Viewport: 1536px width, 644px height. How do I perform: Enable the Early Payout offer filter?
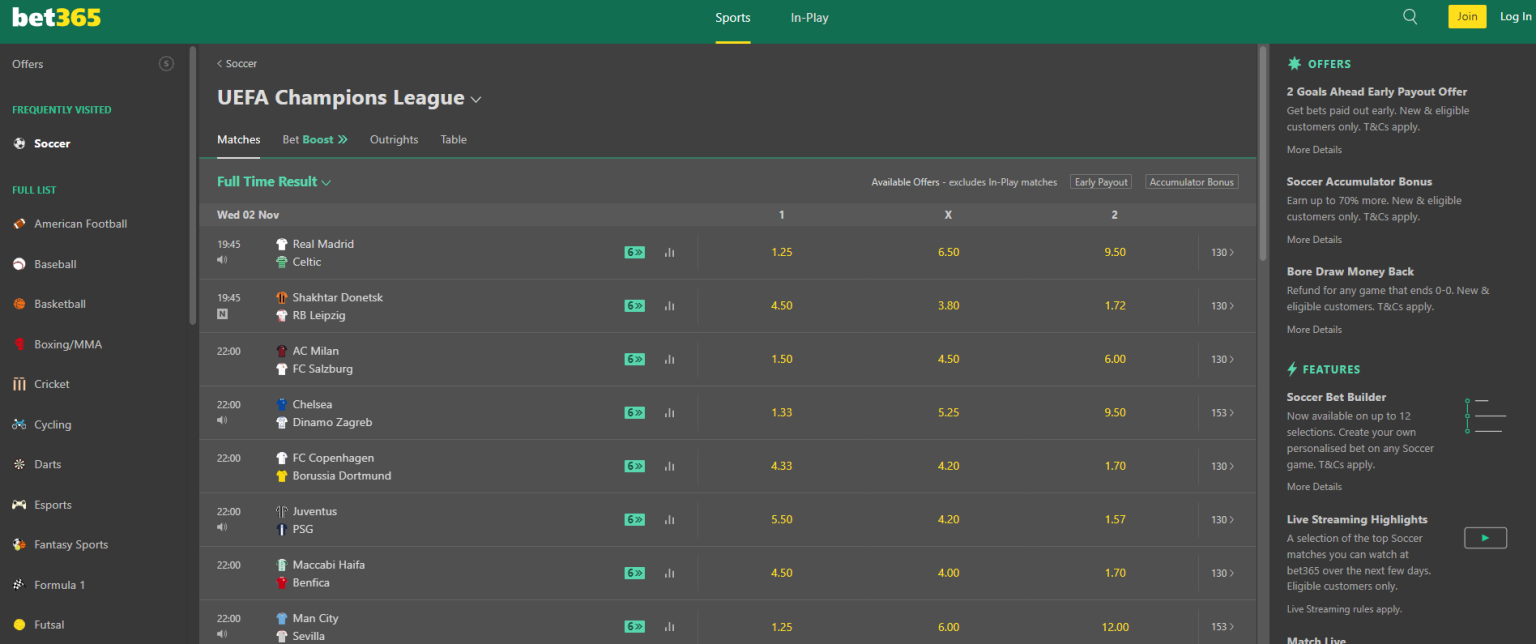click(x=1100, y=182)
